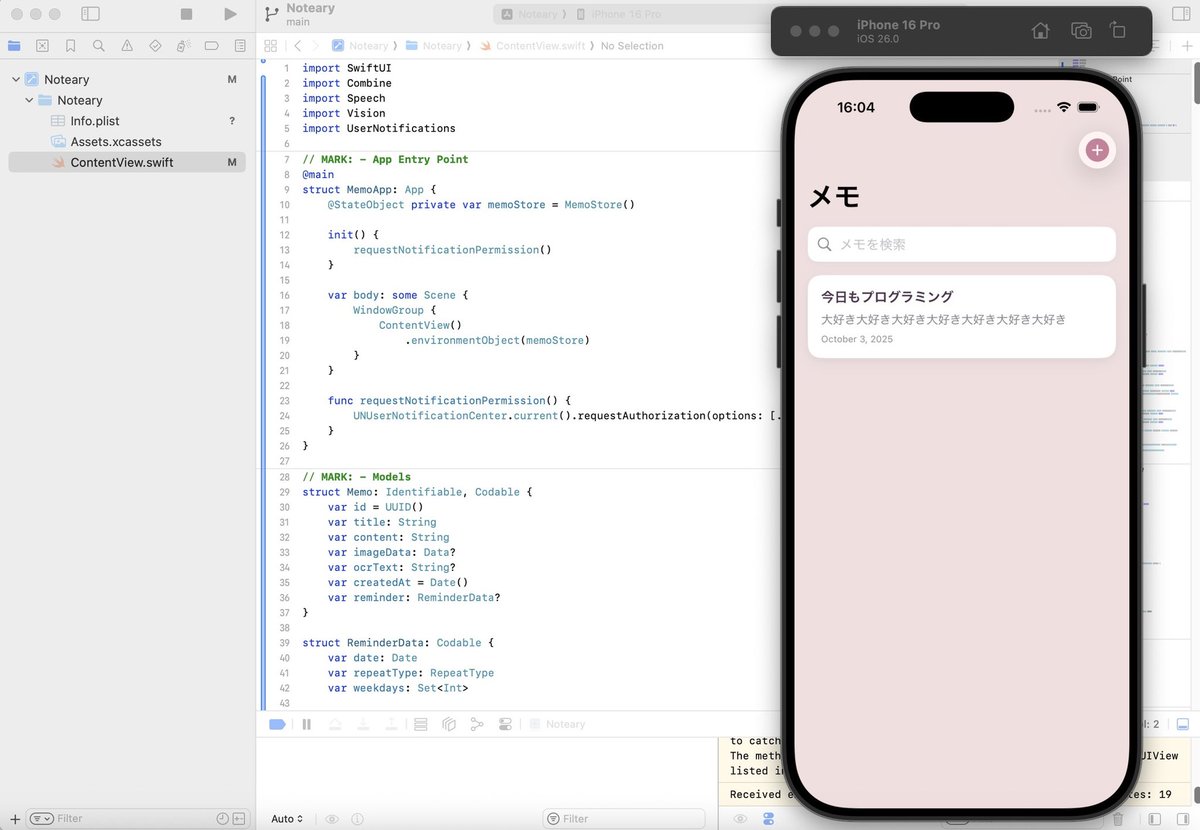Viewport: 1200px width, 830px height.
Task: Open No Selection symbol menu
Action: (x=632, y=46)
